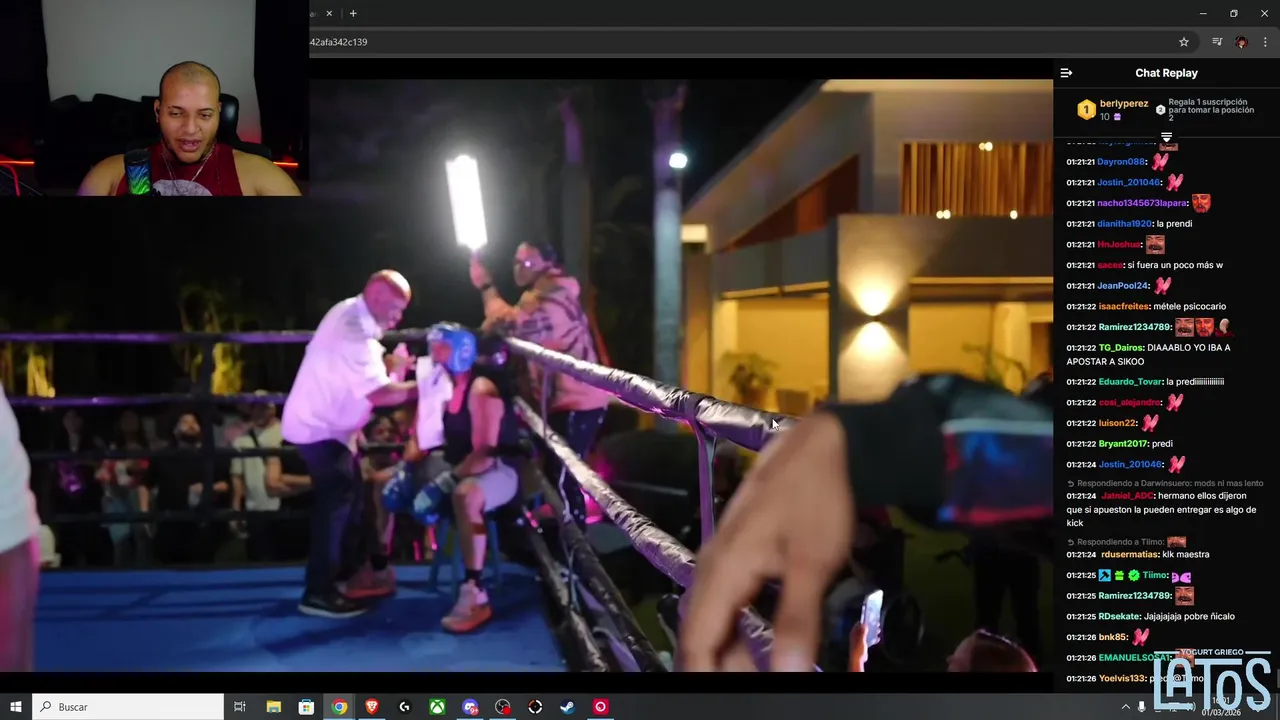Image resolution: width=1280 pixels, height=720 pixels.
Task: Open the red circular app on the taskbar
Action: click(x=600, y=707)
